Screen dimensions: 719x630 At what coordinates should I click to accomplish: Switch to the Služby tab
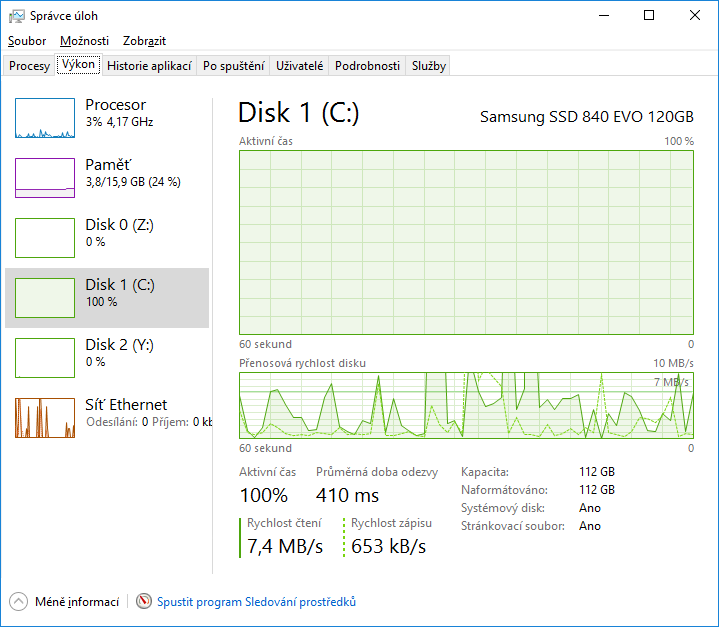point(428,66)
